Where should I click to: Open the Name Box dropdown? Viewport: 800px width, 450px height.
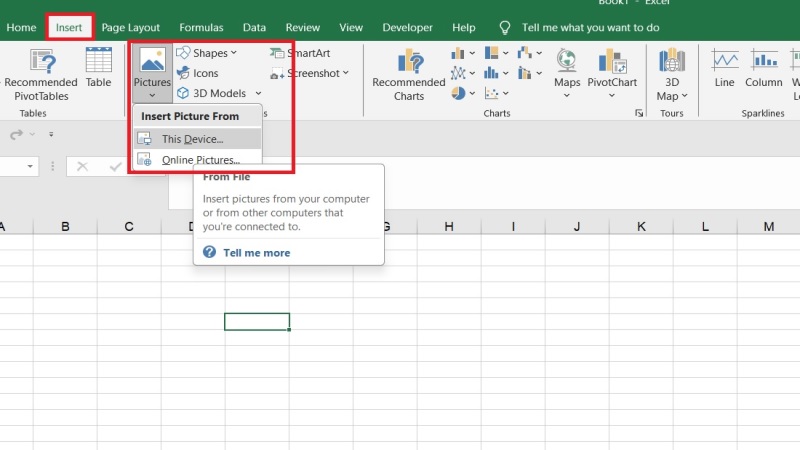(30, 166)
